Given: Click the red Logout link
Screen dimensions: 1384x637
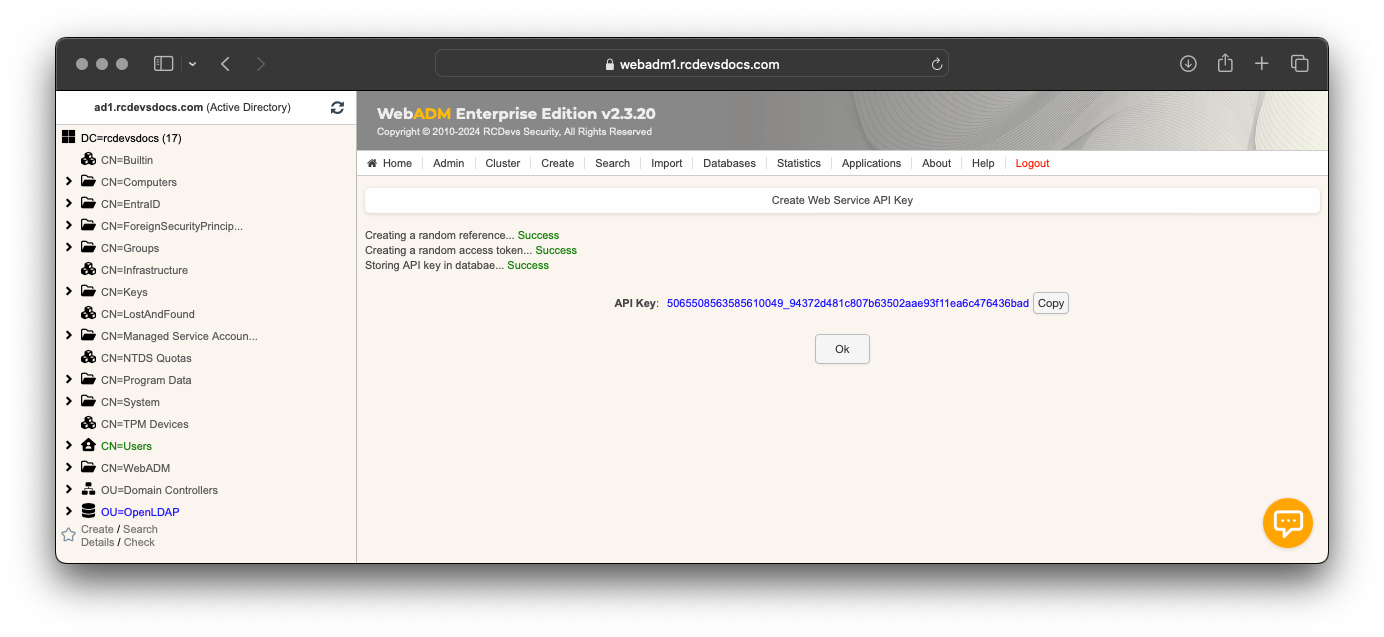Looking at the screenshot, I should pyautogui.click(x=1032, y=163).
